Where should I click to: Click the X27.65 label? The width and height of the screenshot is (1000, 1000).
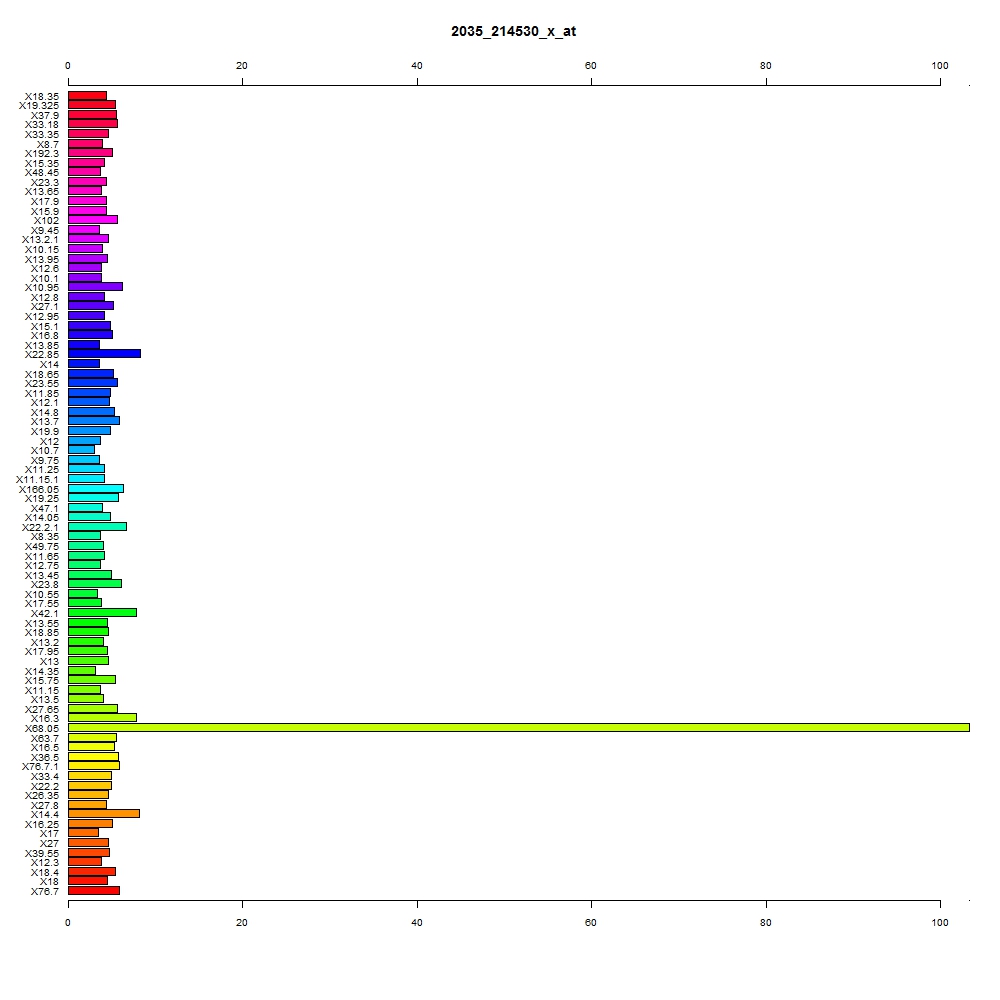41,709
